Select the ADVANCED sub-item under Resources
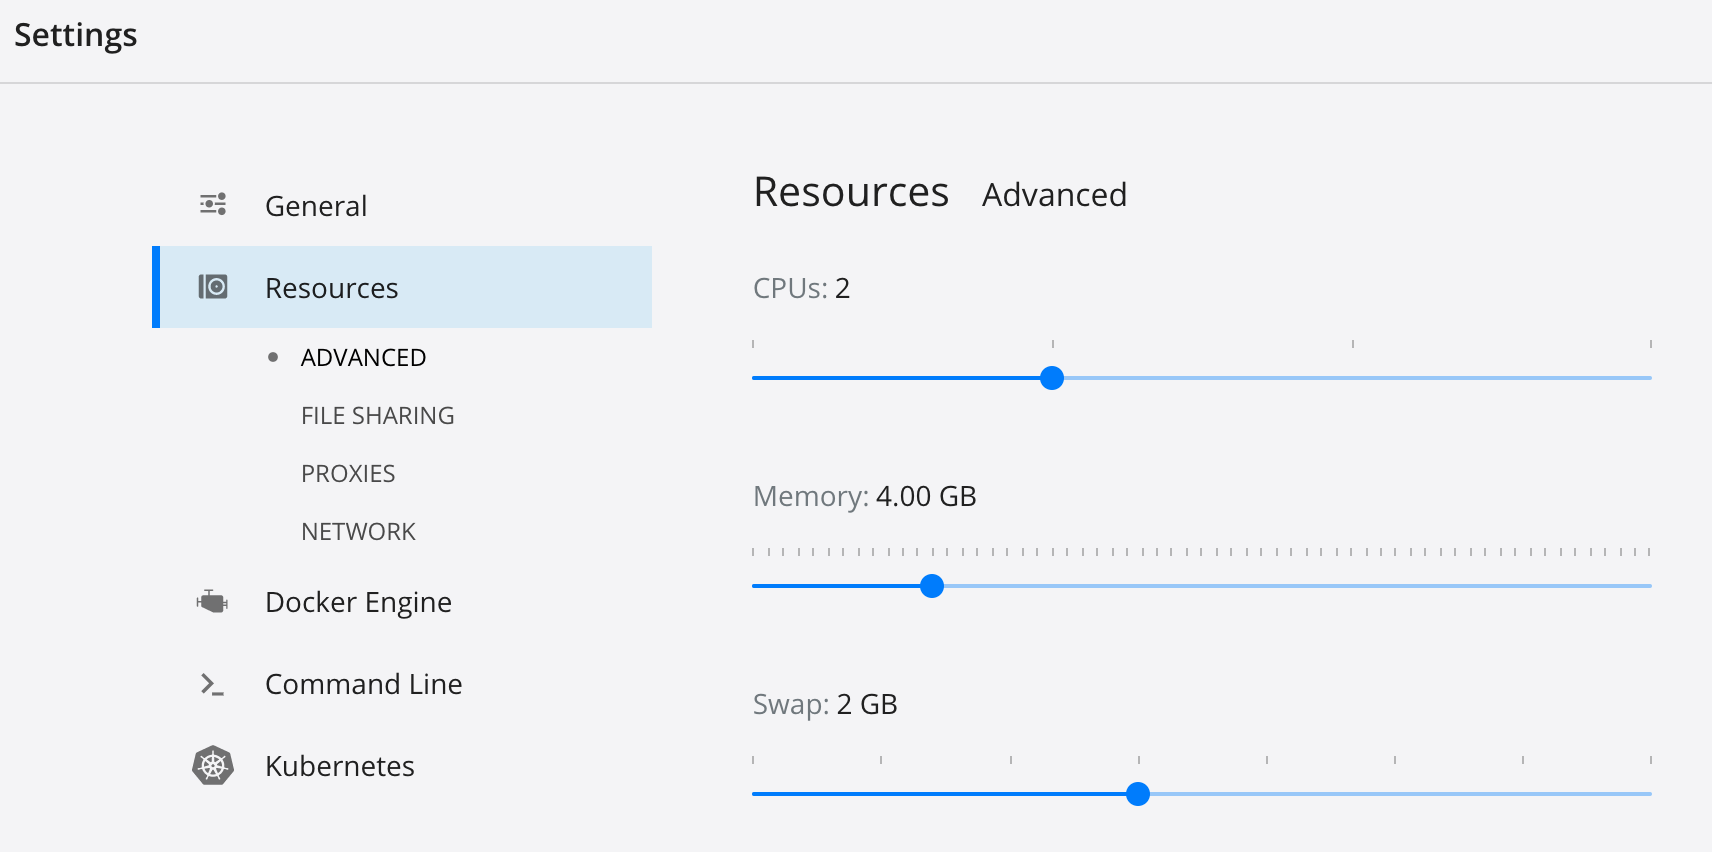Image resolution: width=1712 pixels, height=852 pixels. (363, 358)
